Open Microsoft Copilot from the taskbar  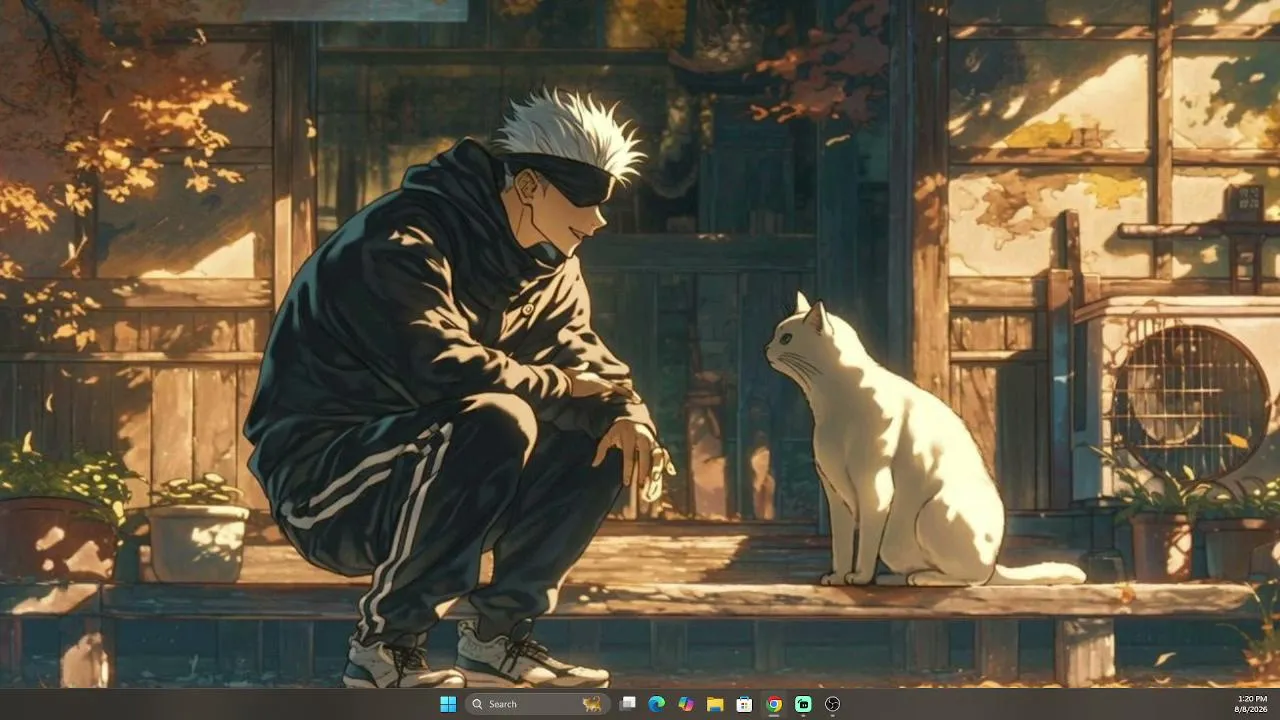686,704
